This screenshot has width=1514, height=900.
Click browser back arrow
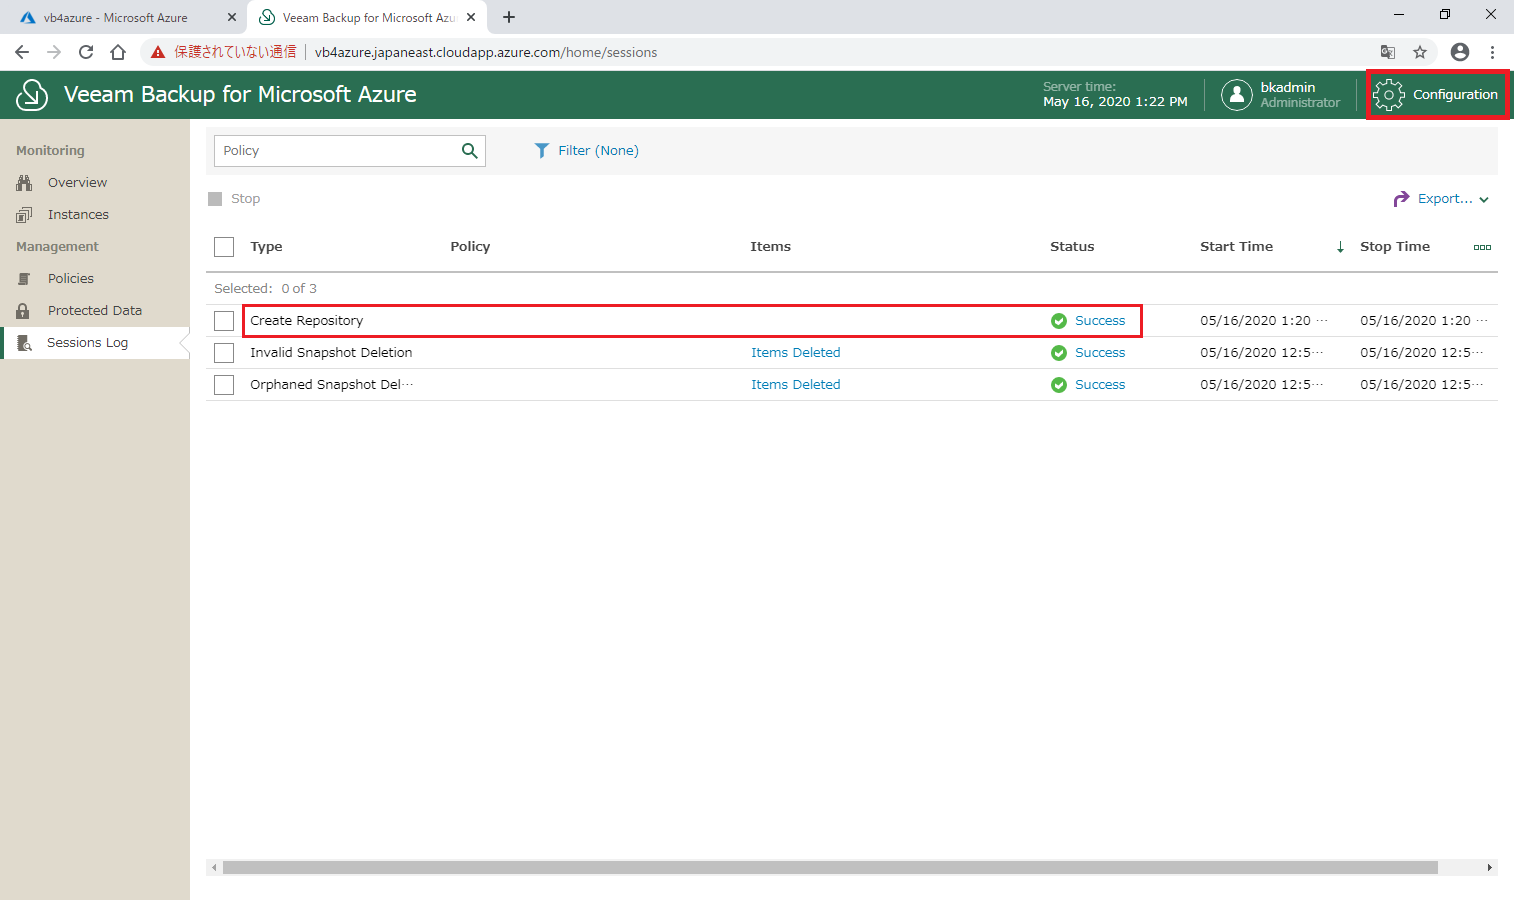click(x=22, y=52)
